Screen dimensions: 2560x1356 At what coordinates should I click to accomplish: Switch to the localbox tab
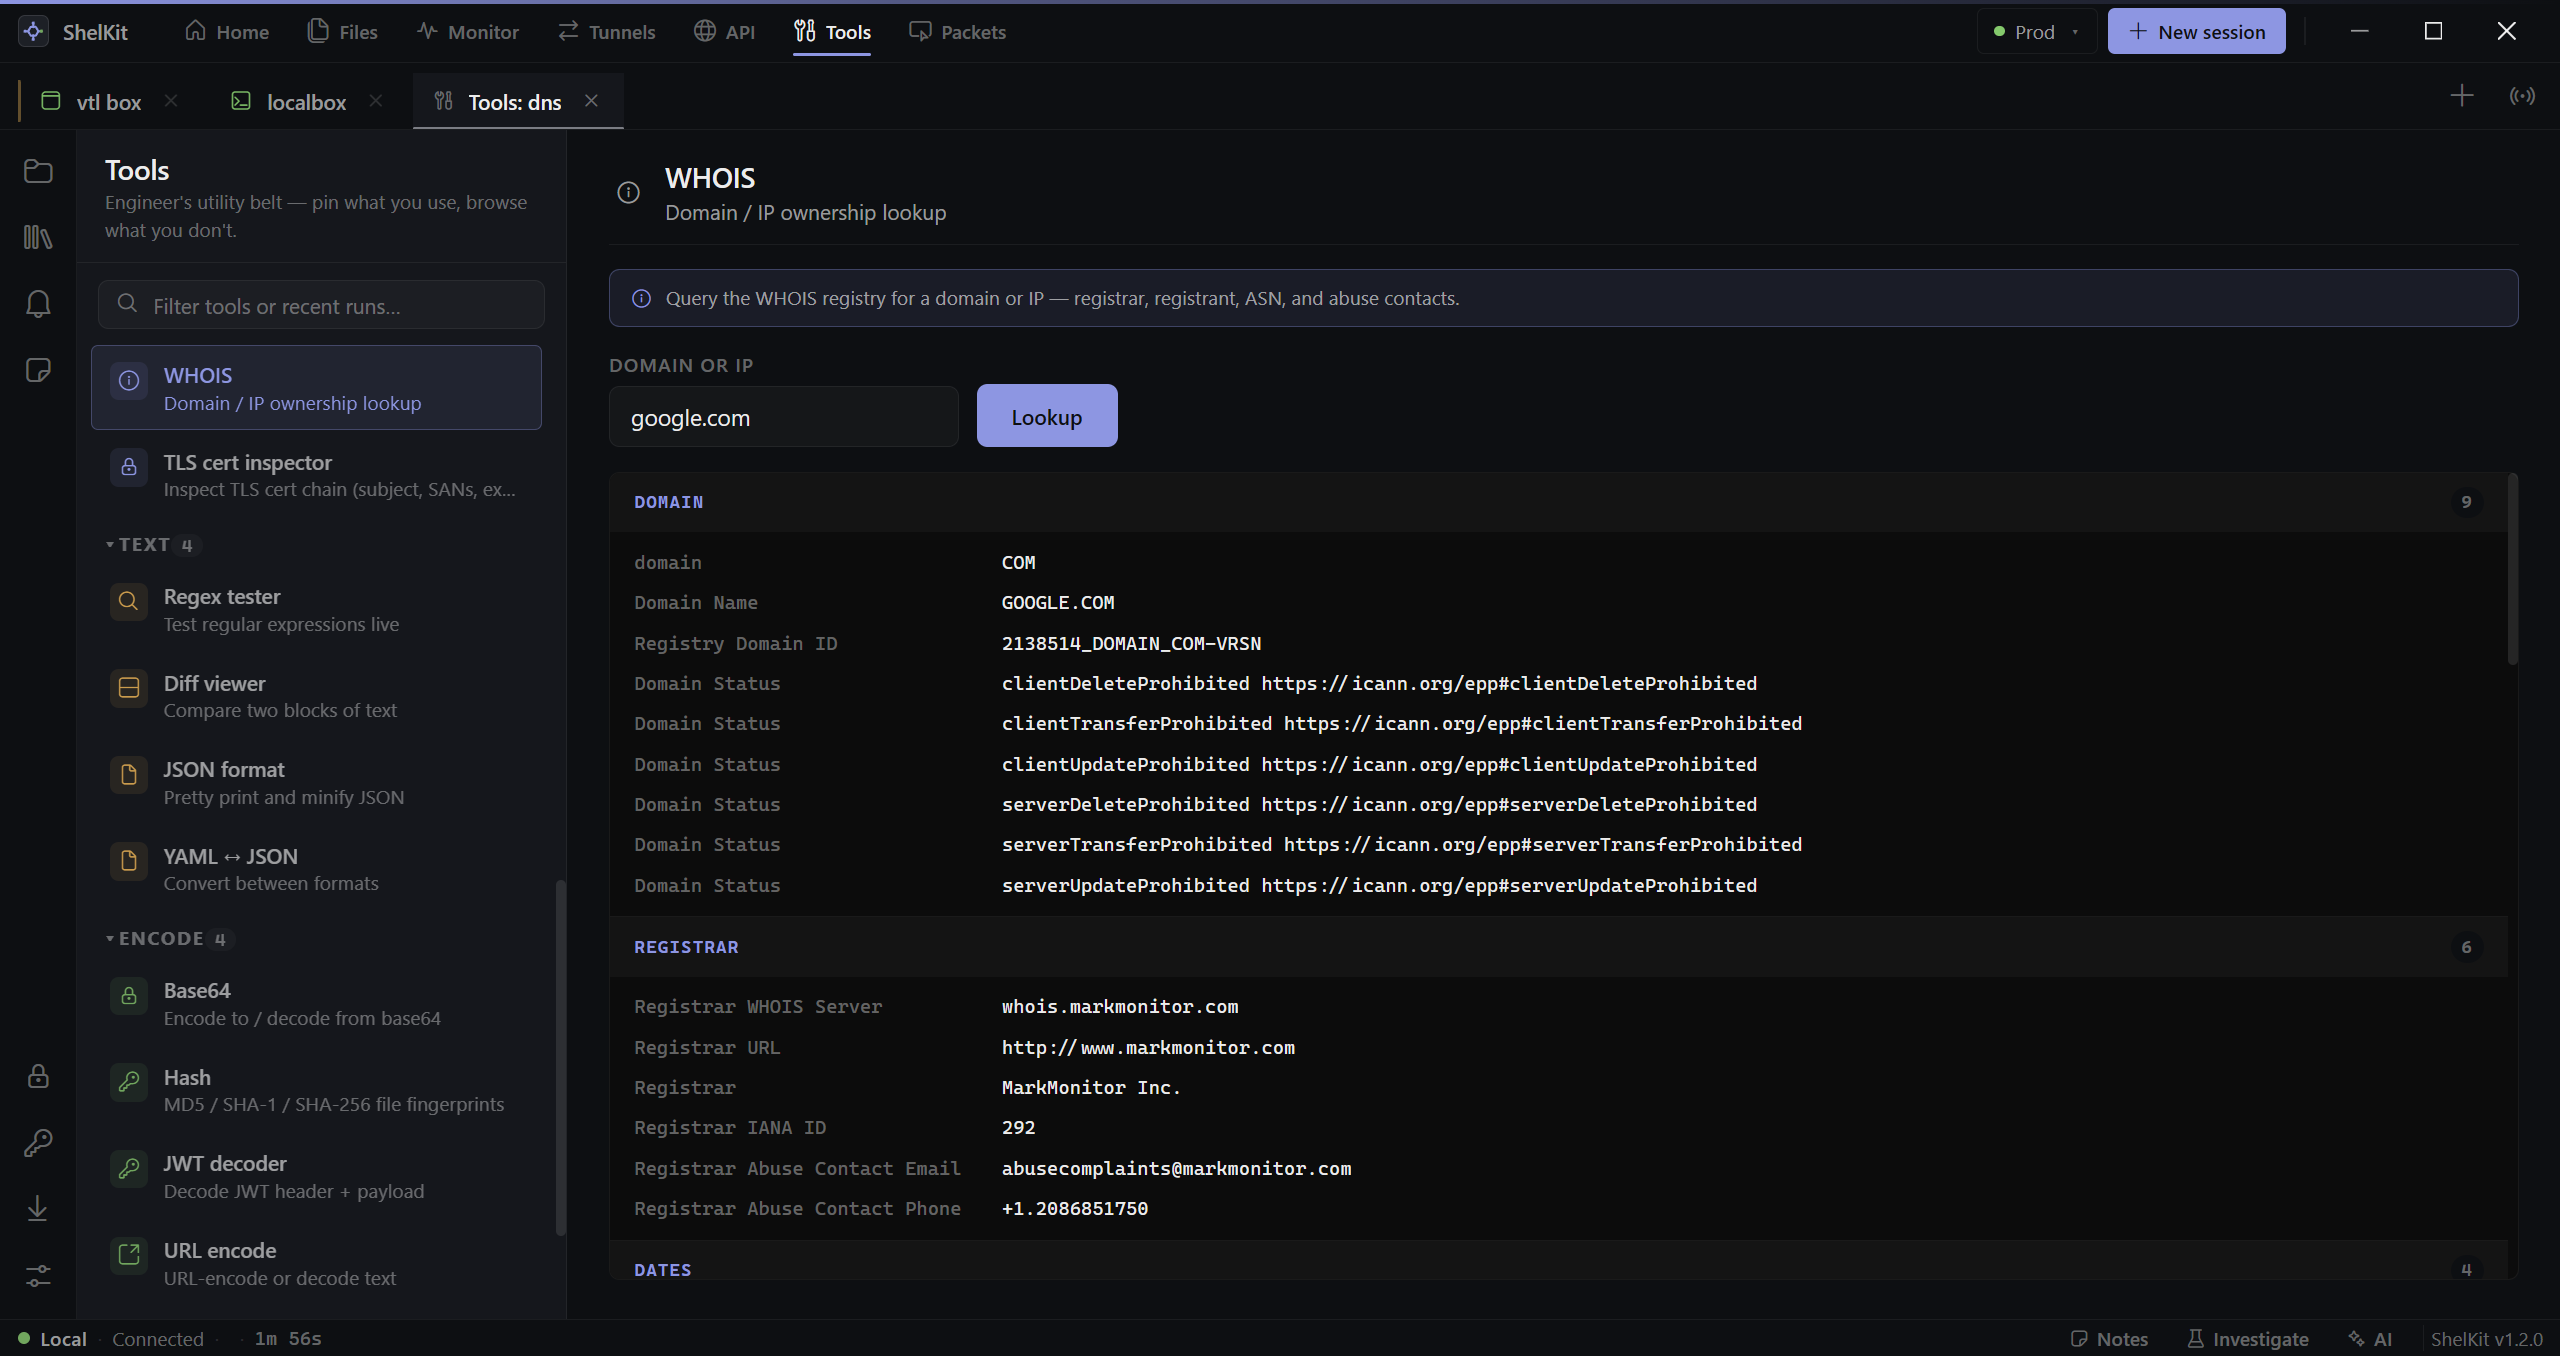click(306, 102)
